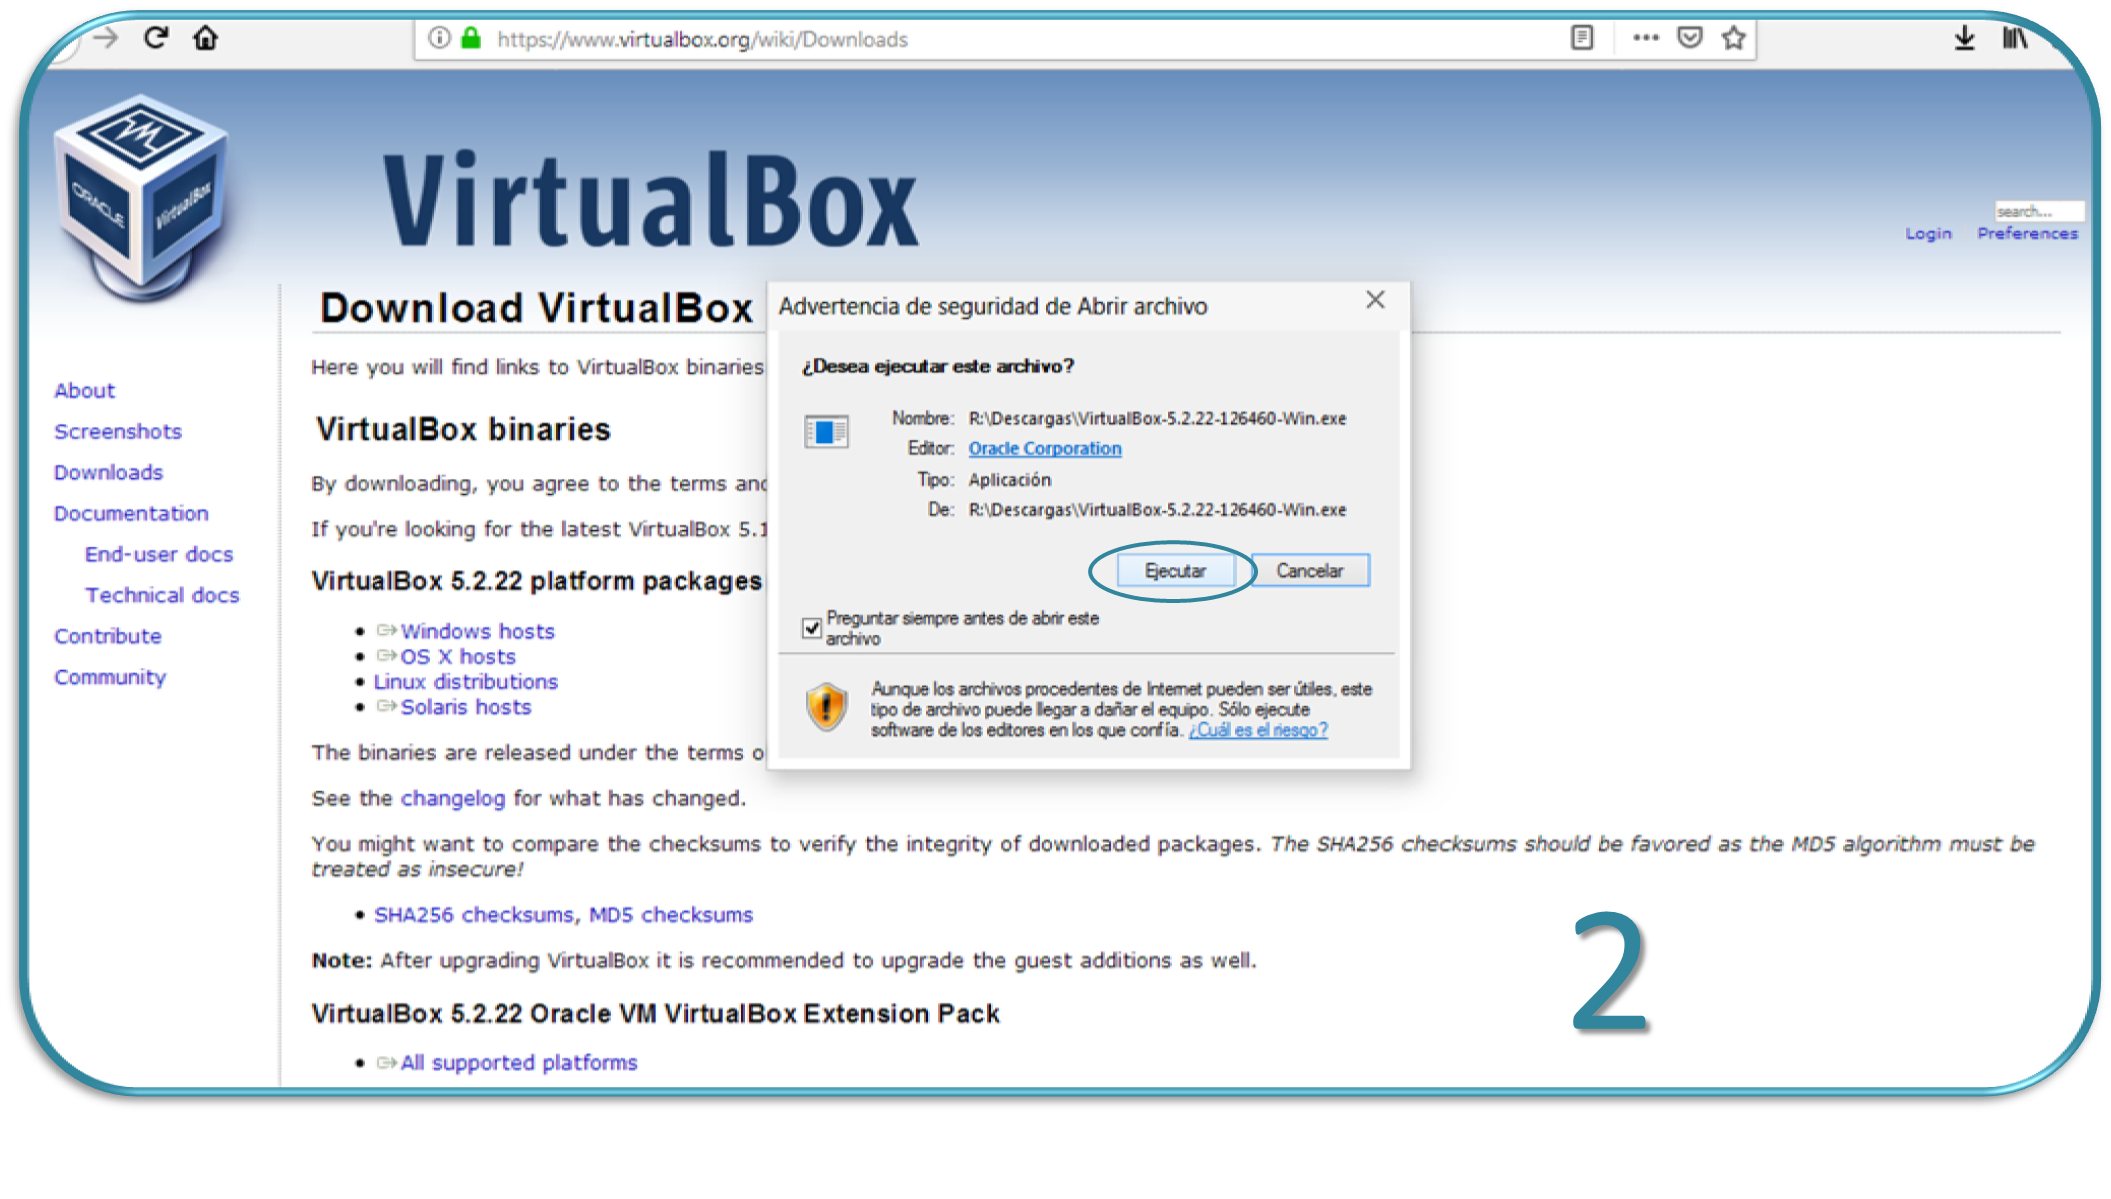Open the changelog link
The height and width of the screenshot is (1199, 2111).
tap(453, 799)
